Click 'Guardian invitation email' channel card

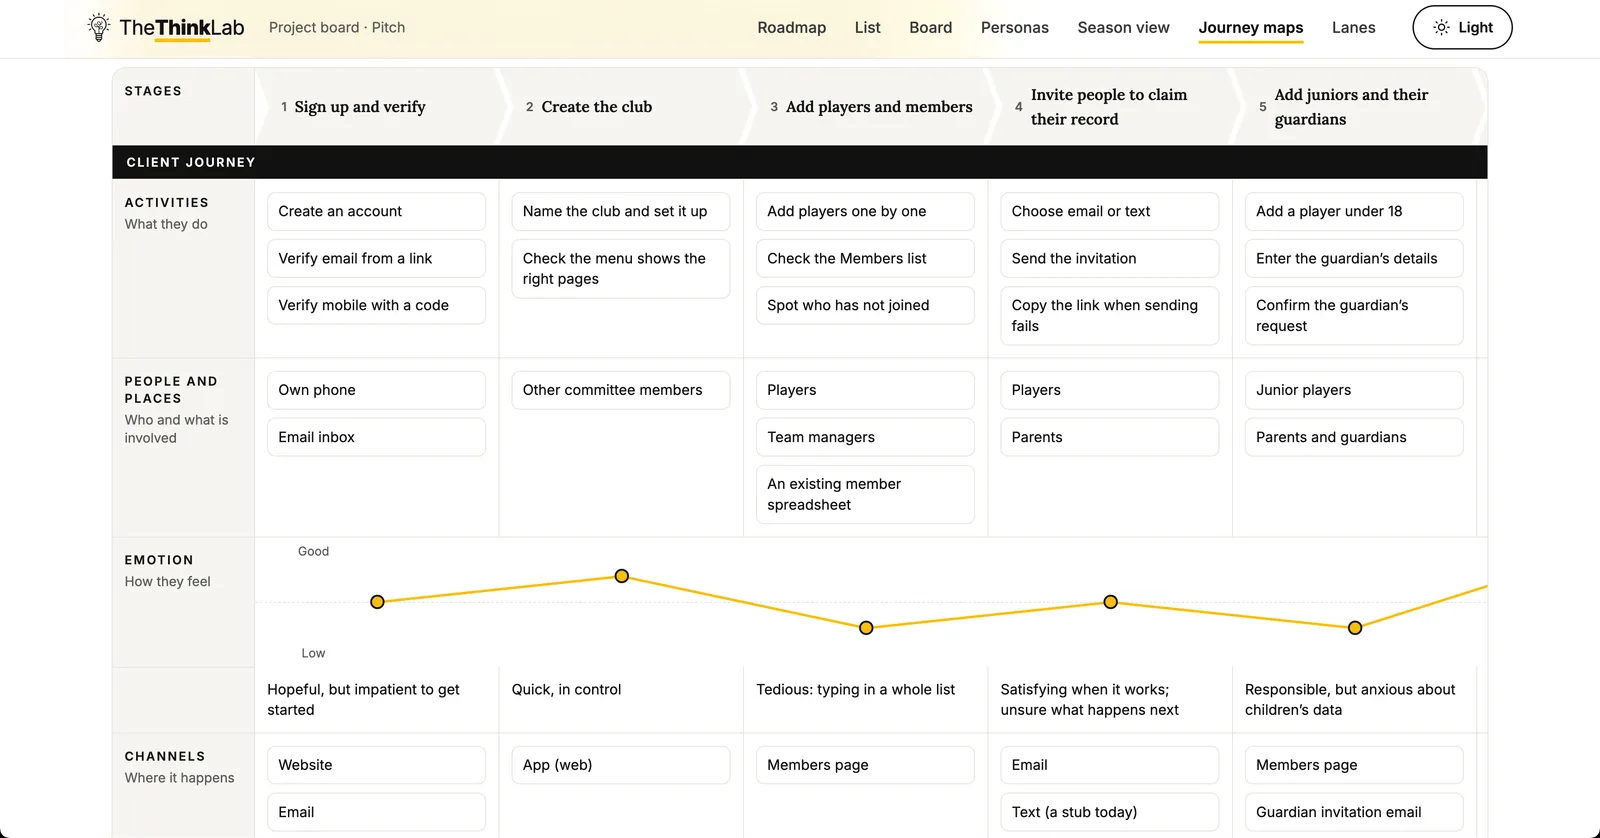(x=1354, y=812)
